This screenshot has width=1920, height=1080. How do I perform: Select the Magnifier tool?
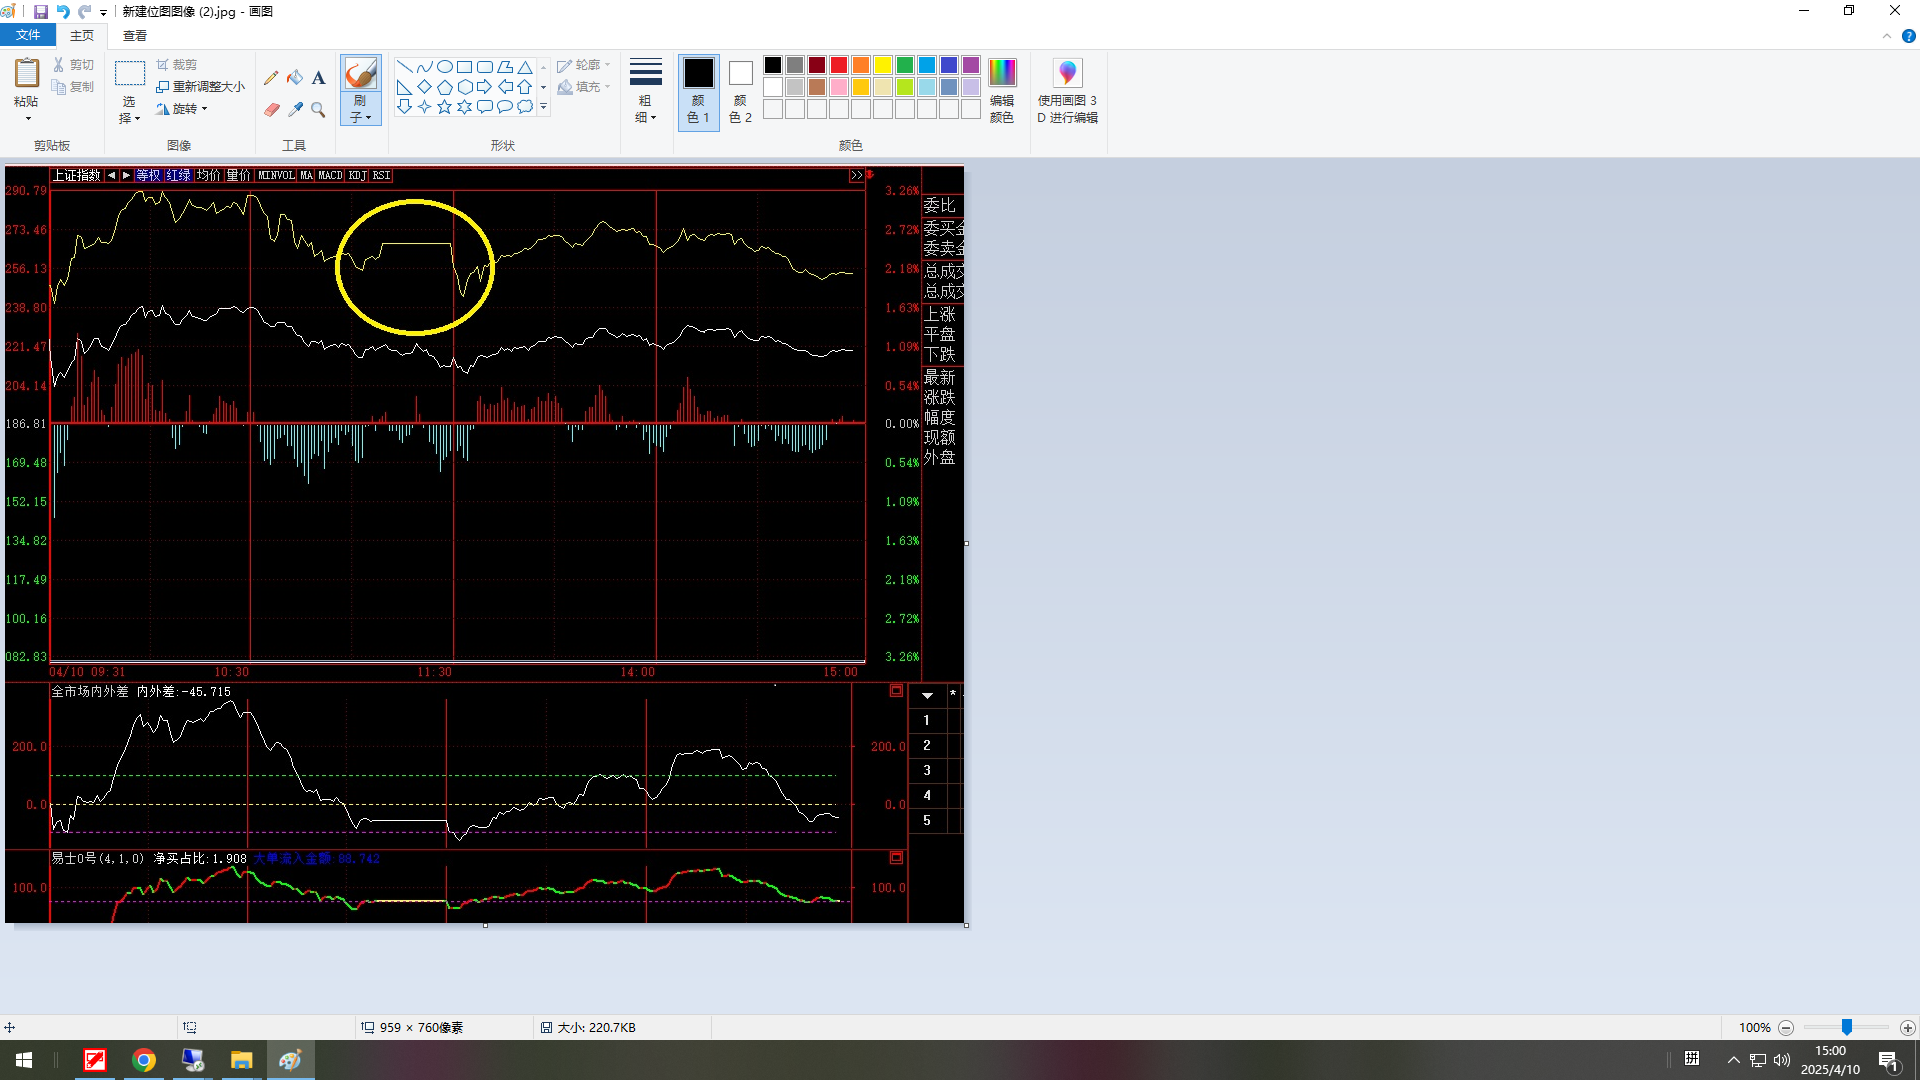pos(318,109)
